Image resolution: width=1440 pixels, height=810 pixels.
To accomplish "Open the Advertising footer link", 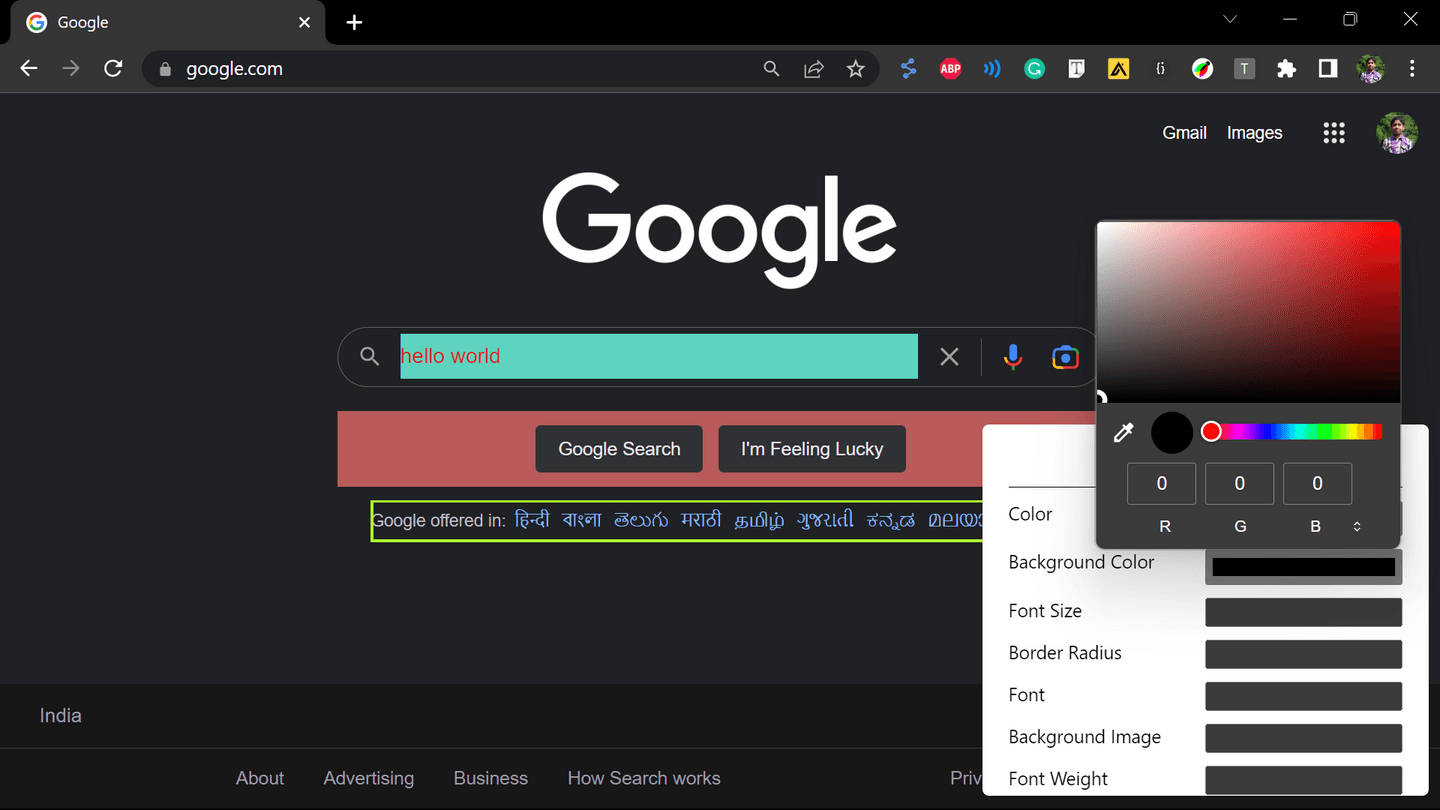I will [x=369, y=778].
